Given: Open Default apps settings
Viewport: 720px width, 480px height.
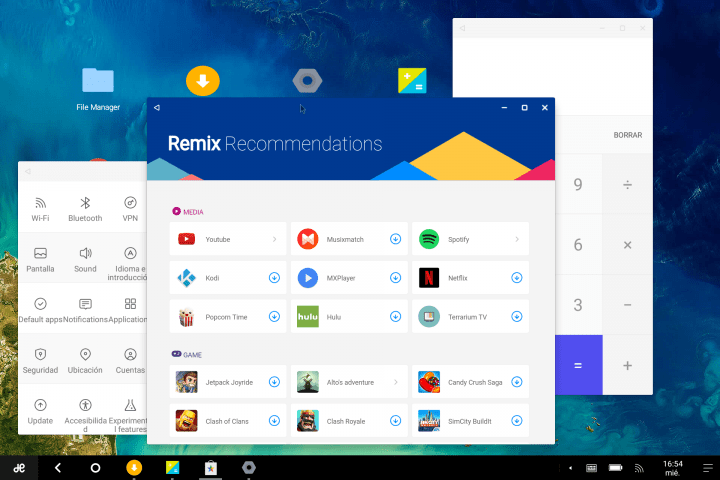Looking at the screenshot, I should (x=40, y=310).
